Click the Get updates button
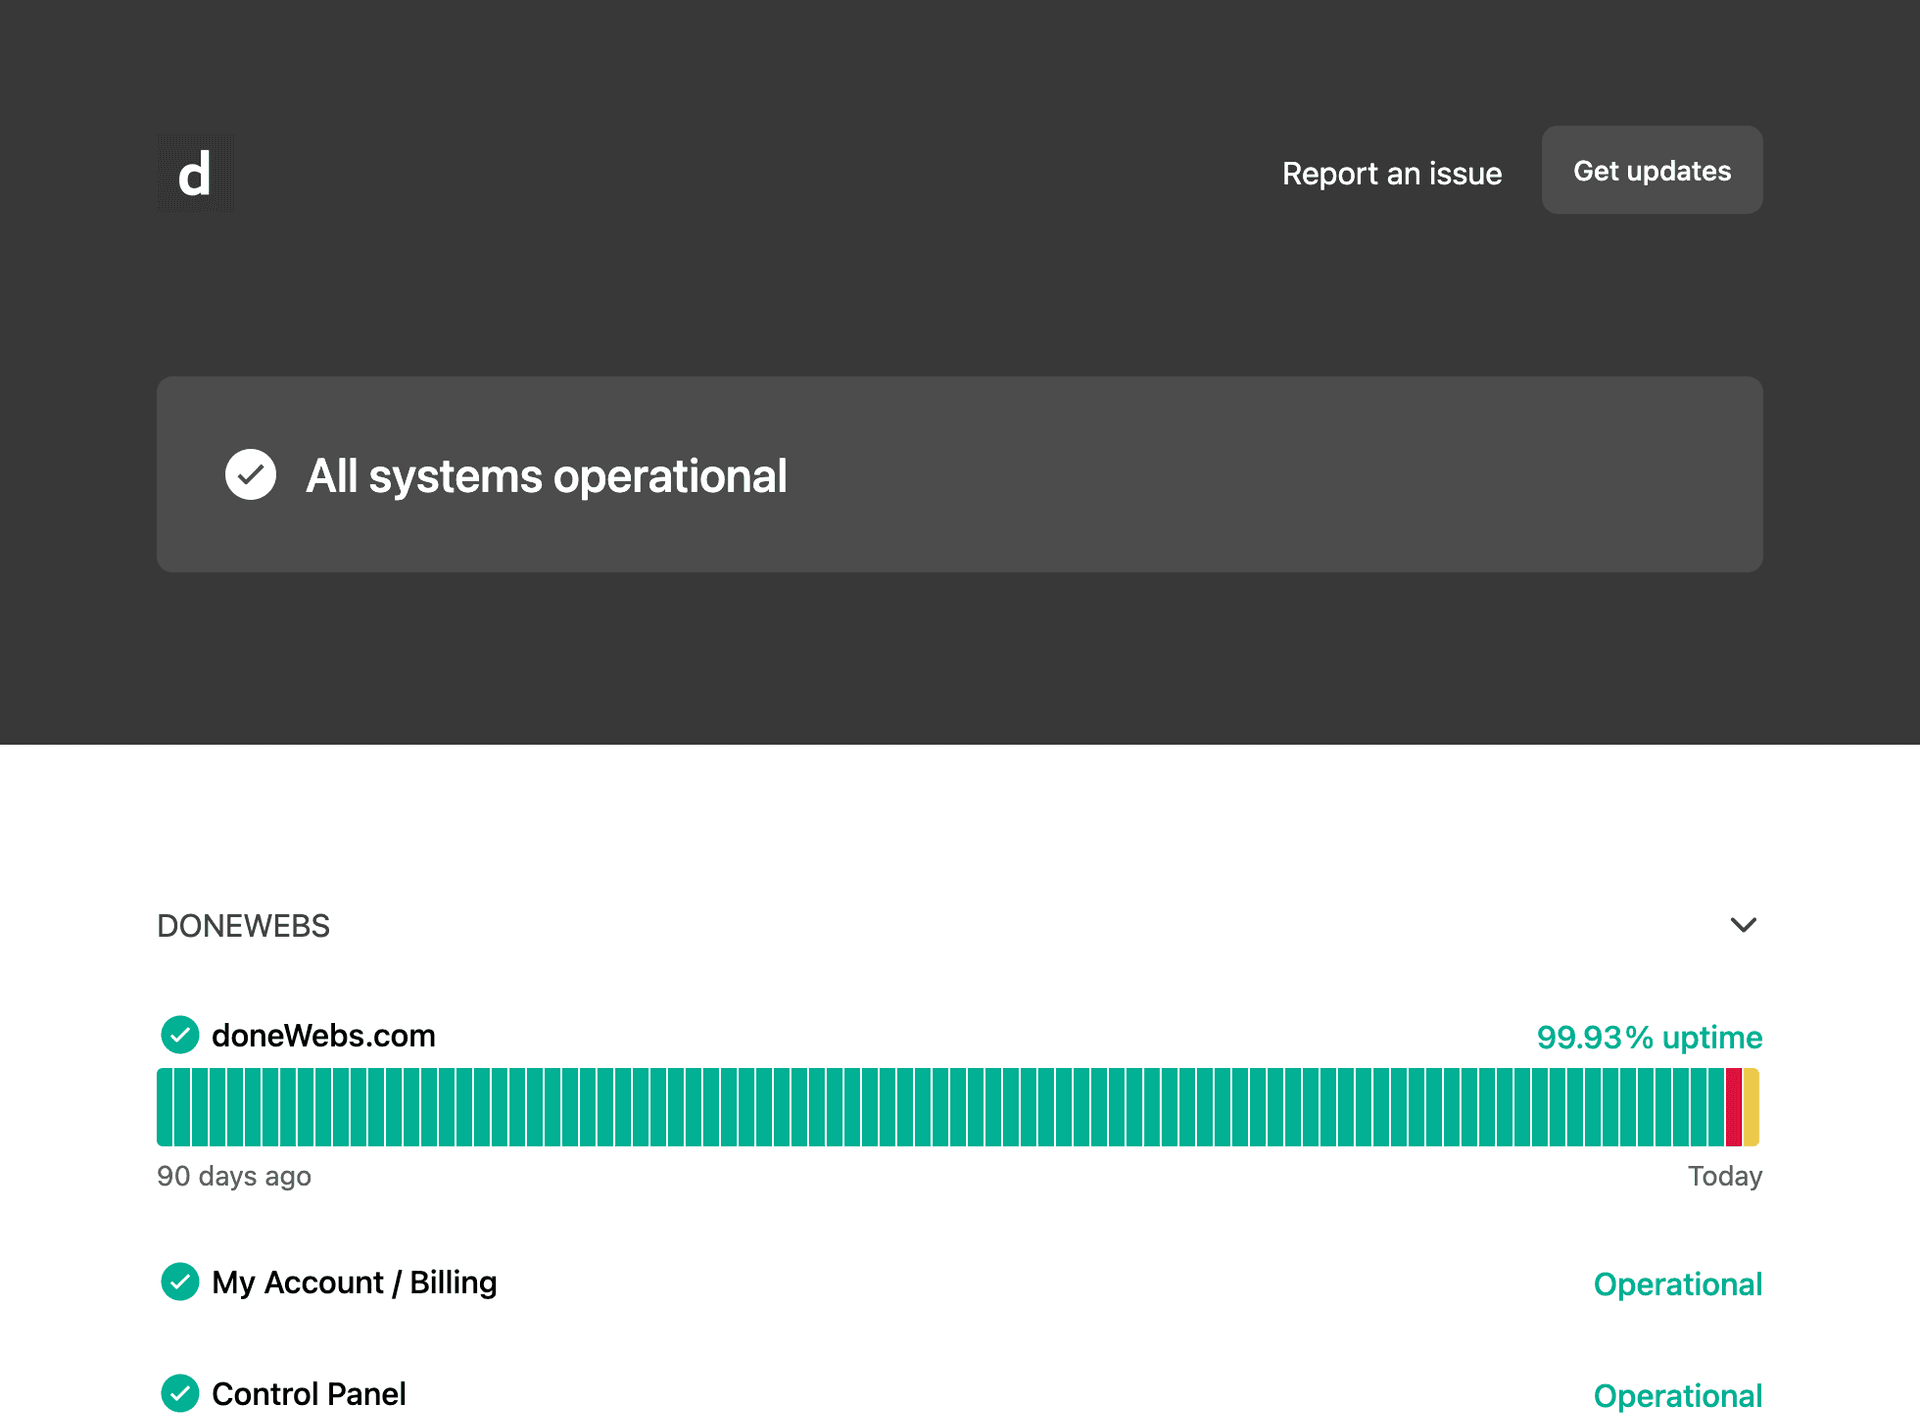 [x=1651, y=170]
